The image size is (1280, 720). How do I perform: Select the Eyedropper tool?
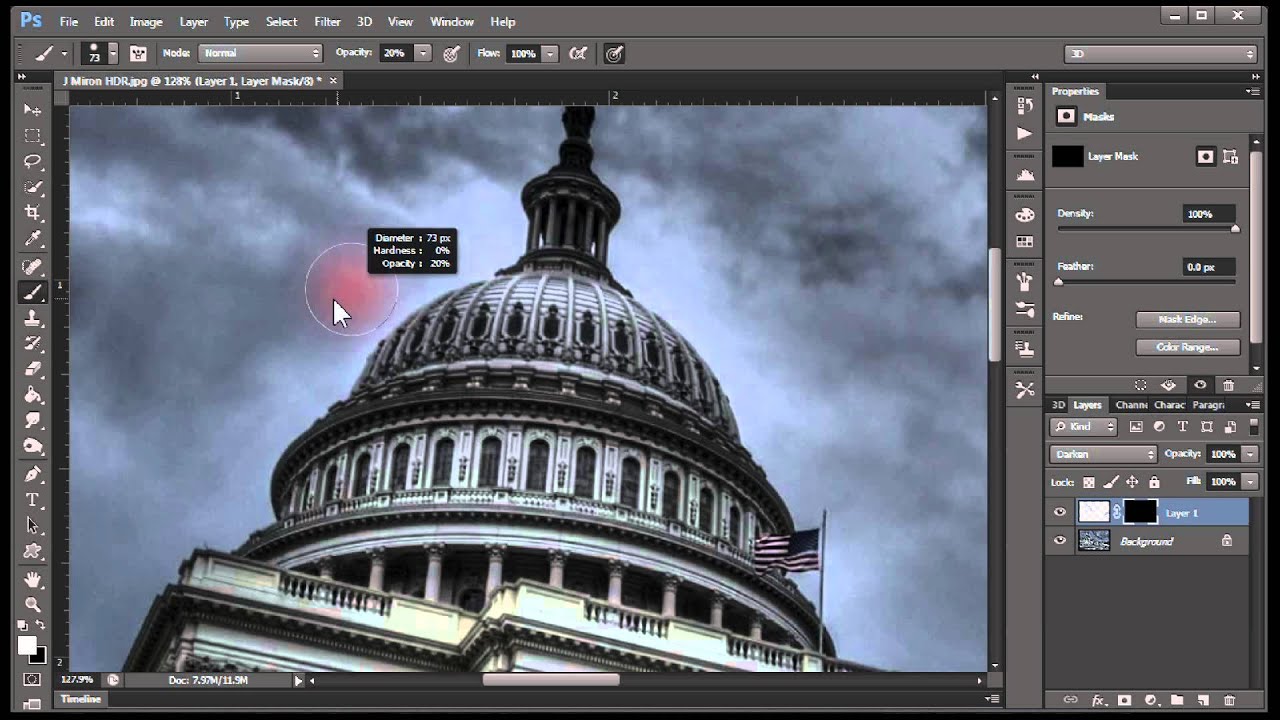pyautogui.click(x=33, y=239)
